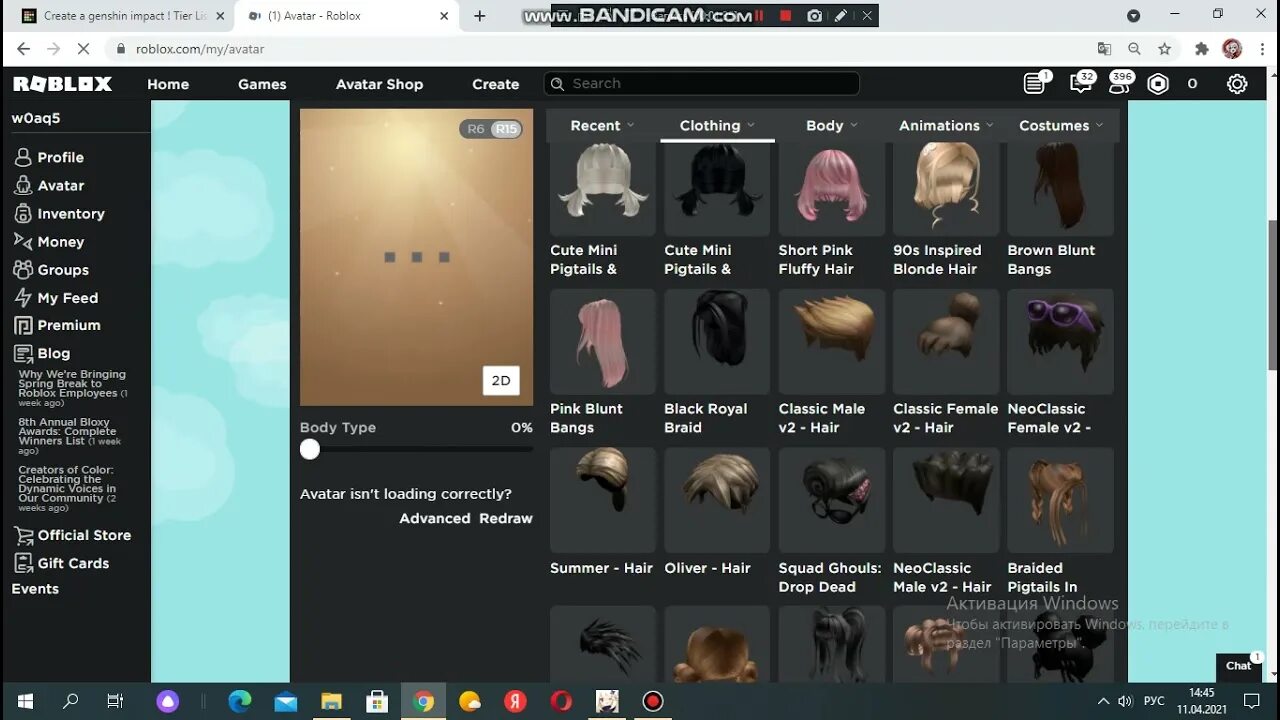Open Chrome from the taskbar
The width and height of the screenshot is (1280, 720).
tap(424, 701)
